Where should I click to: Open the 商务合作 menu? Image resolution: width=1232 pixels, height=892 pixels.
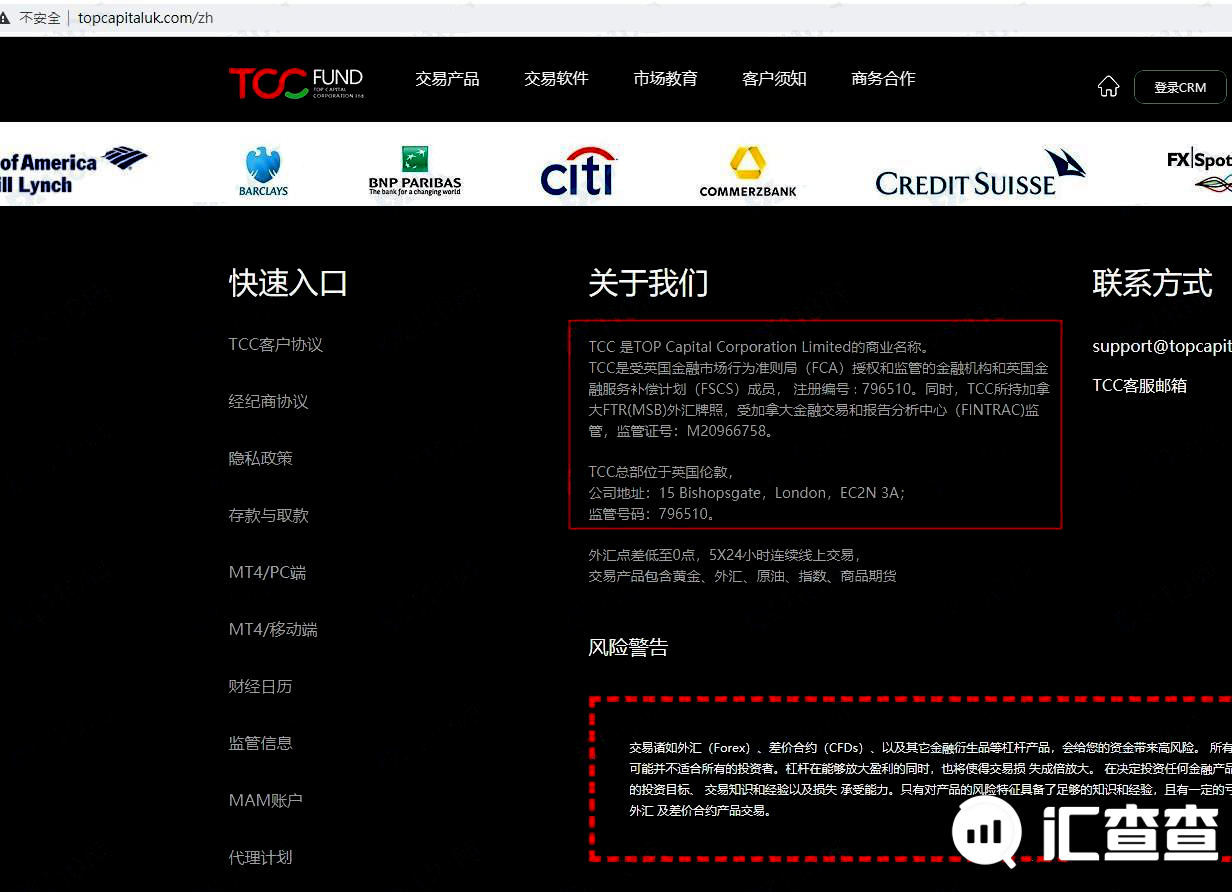(883, 79)
